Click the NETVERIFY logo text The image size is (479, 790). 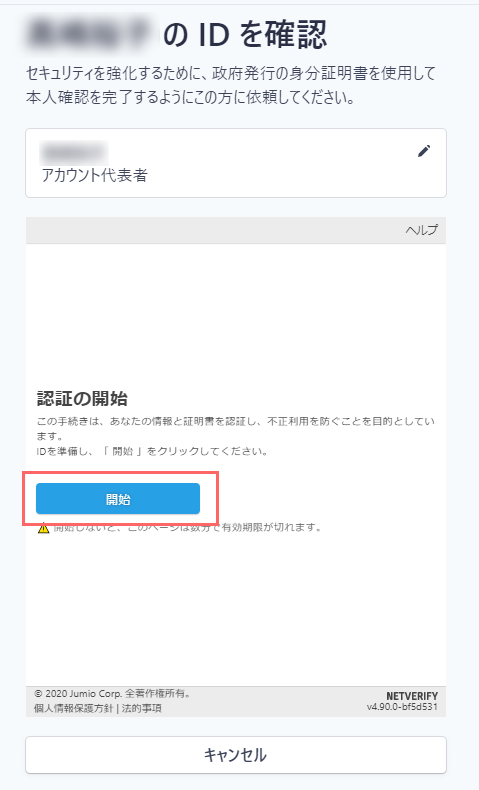pos(412,696)
